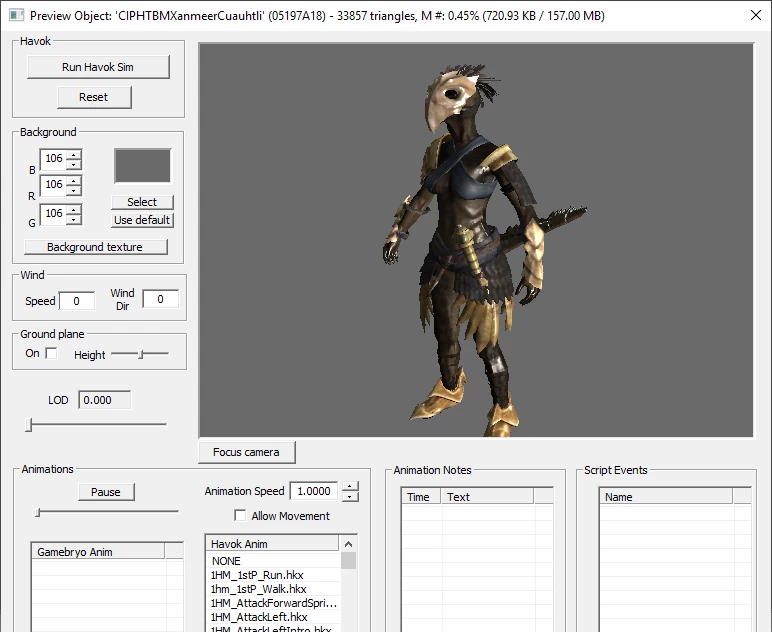
Task: Click Script Events Name column header
Action: point(667,497)
